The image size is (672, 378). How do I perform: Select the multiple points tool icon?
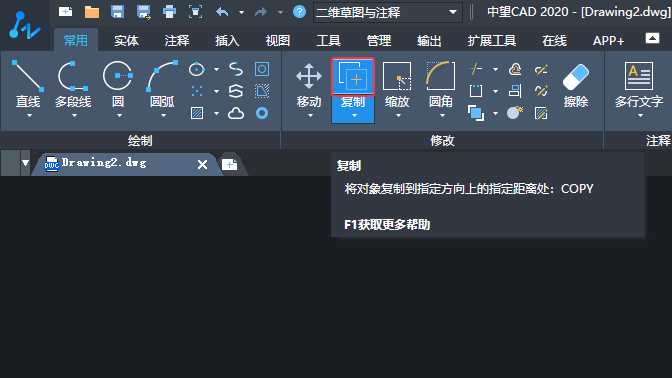pos(197,91)
